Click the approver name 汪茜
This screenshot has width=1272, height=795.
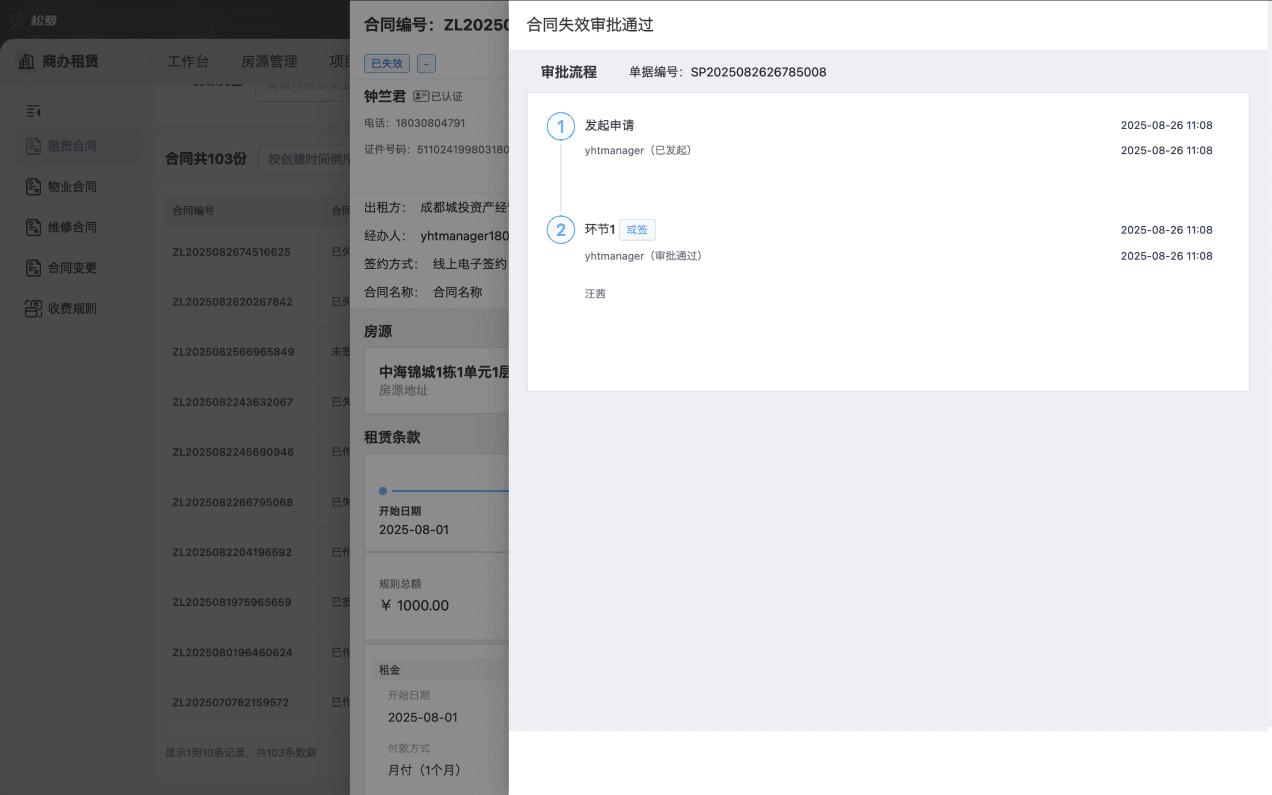595,294
